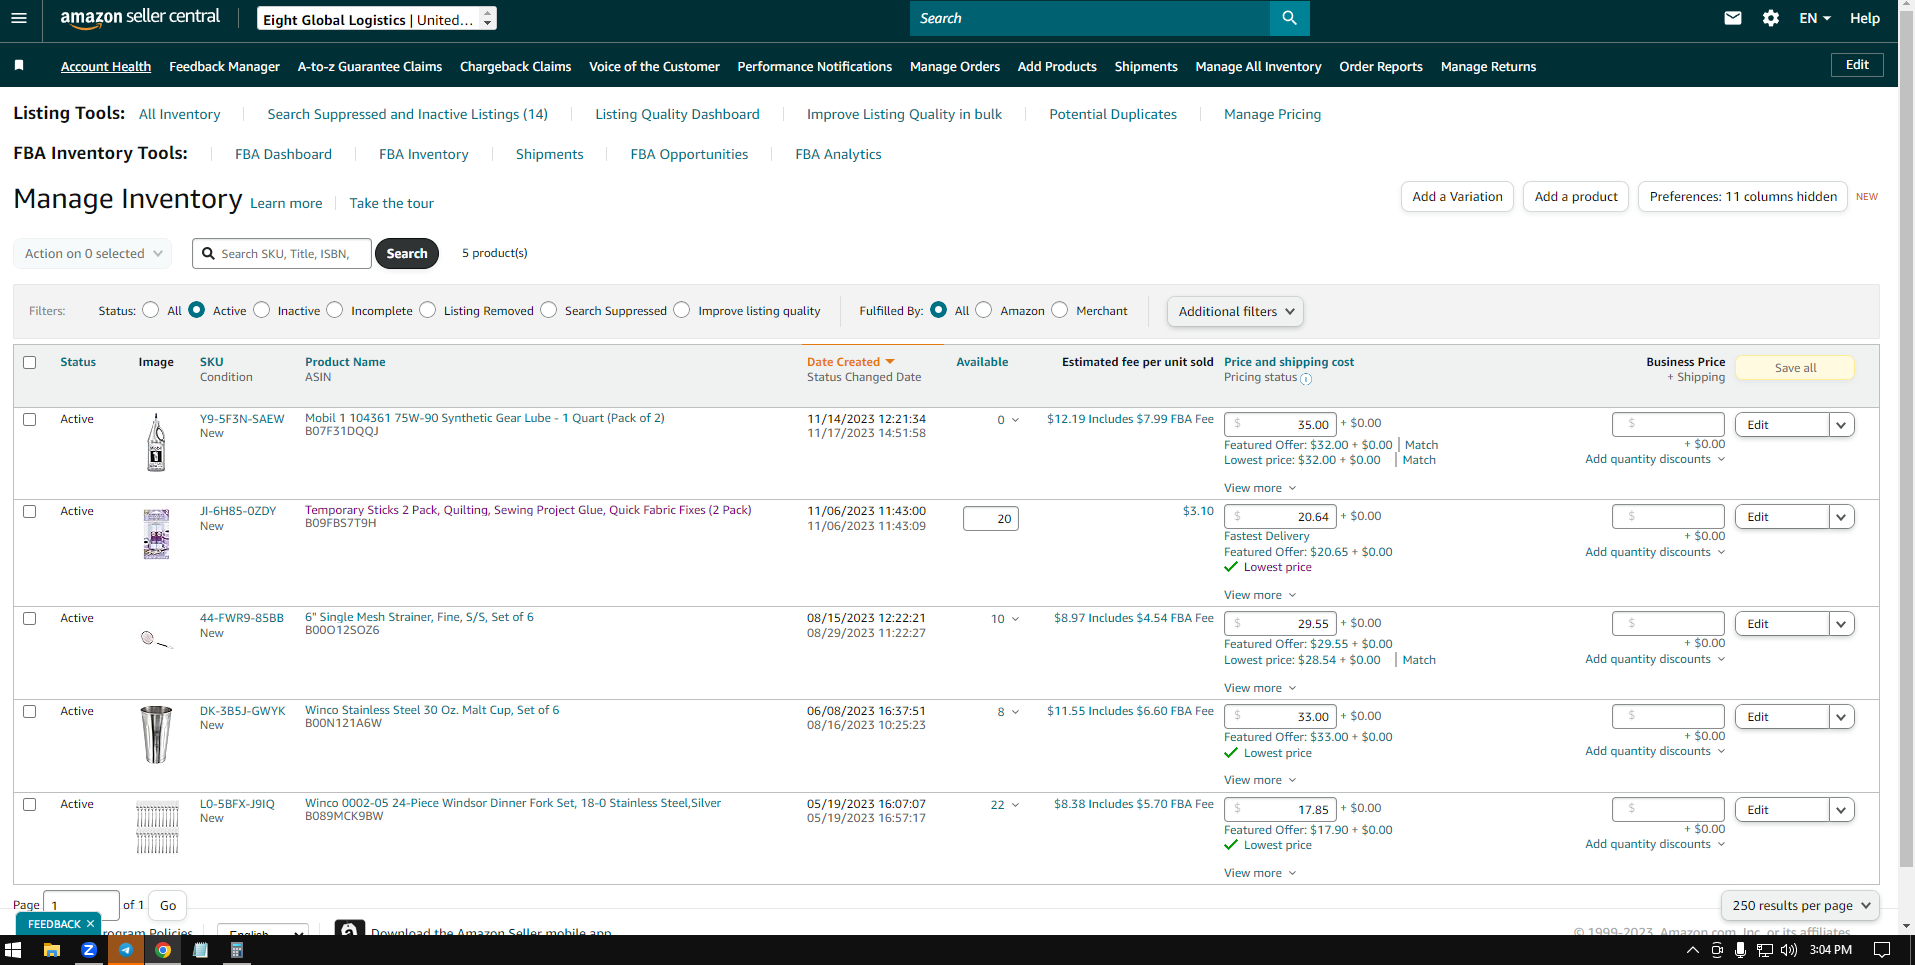Open the notification center icon
The image size is (1915, 965).
(x=1881, y=950)
